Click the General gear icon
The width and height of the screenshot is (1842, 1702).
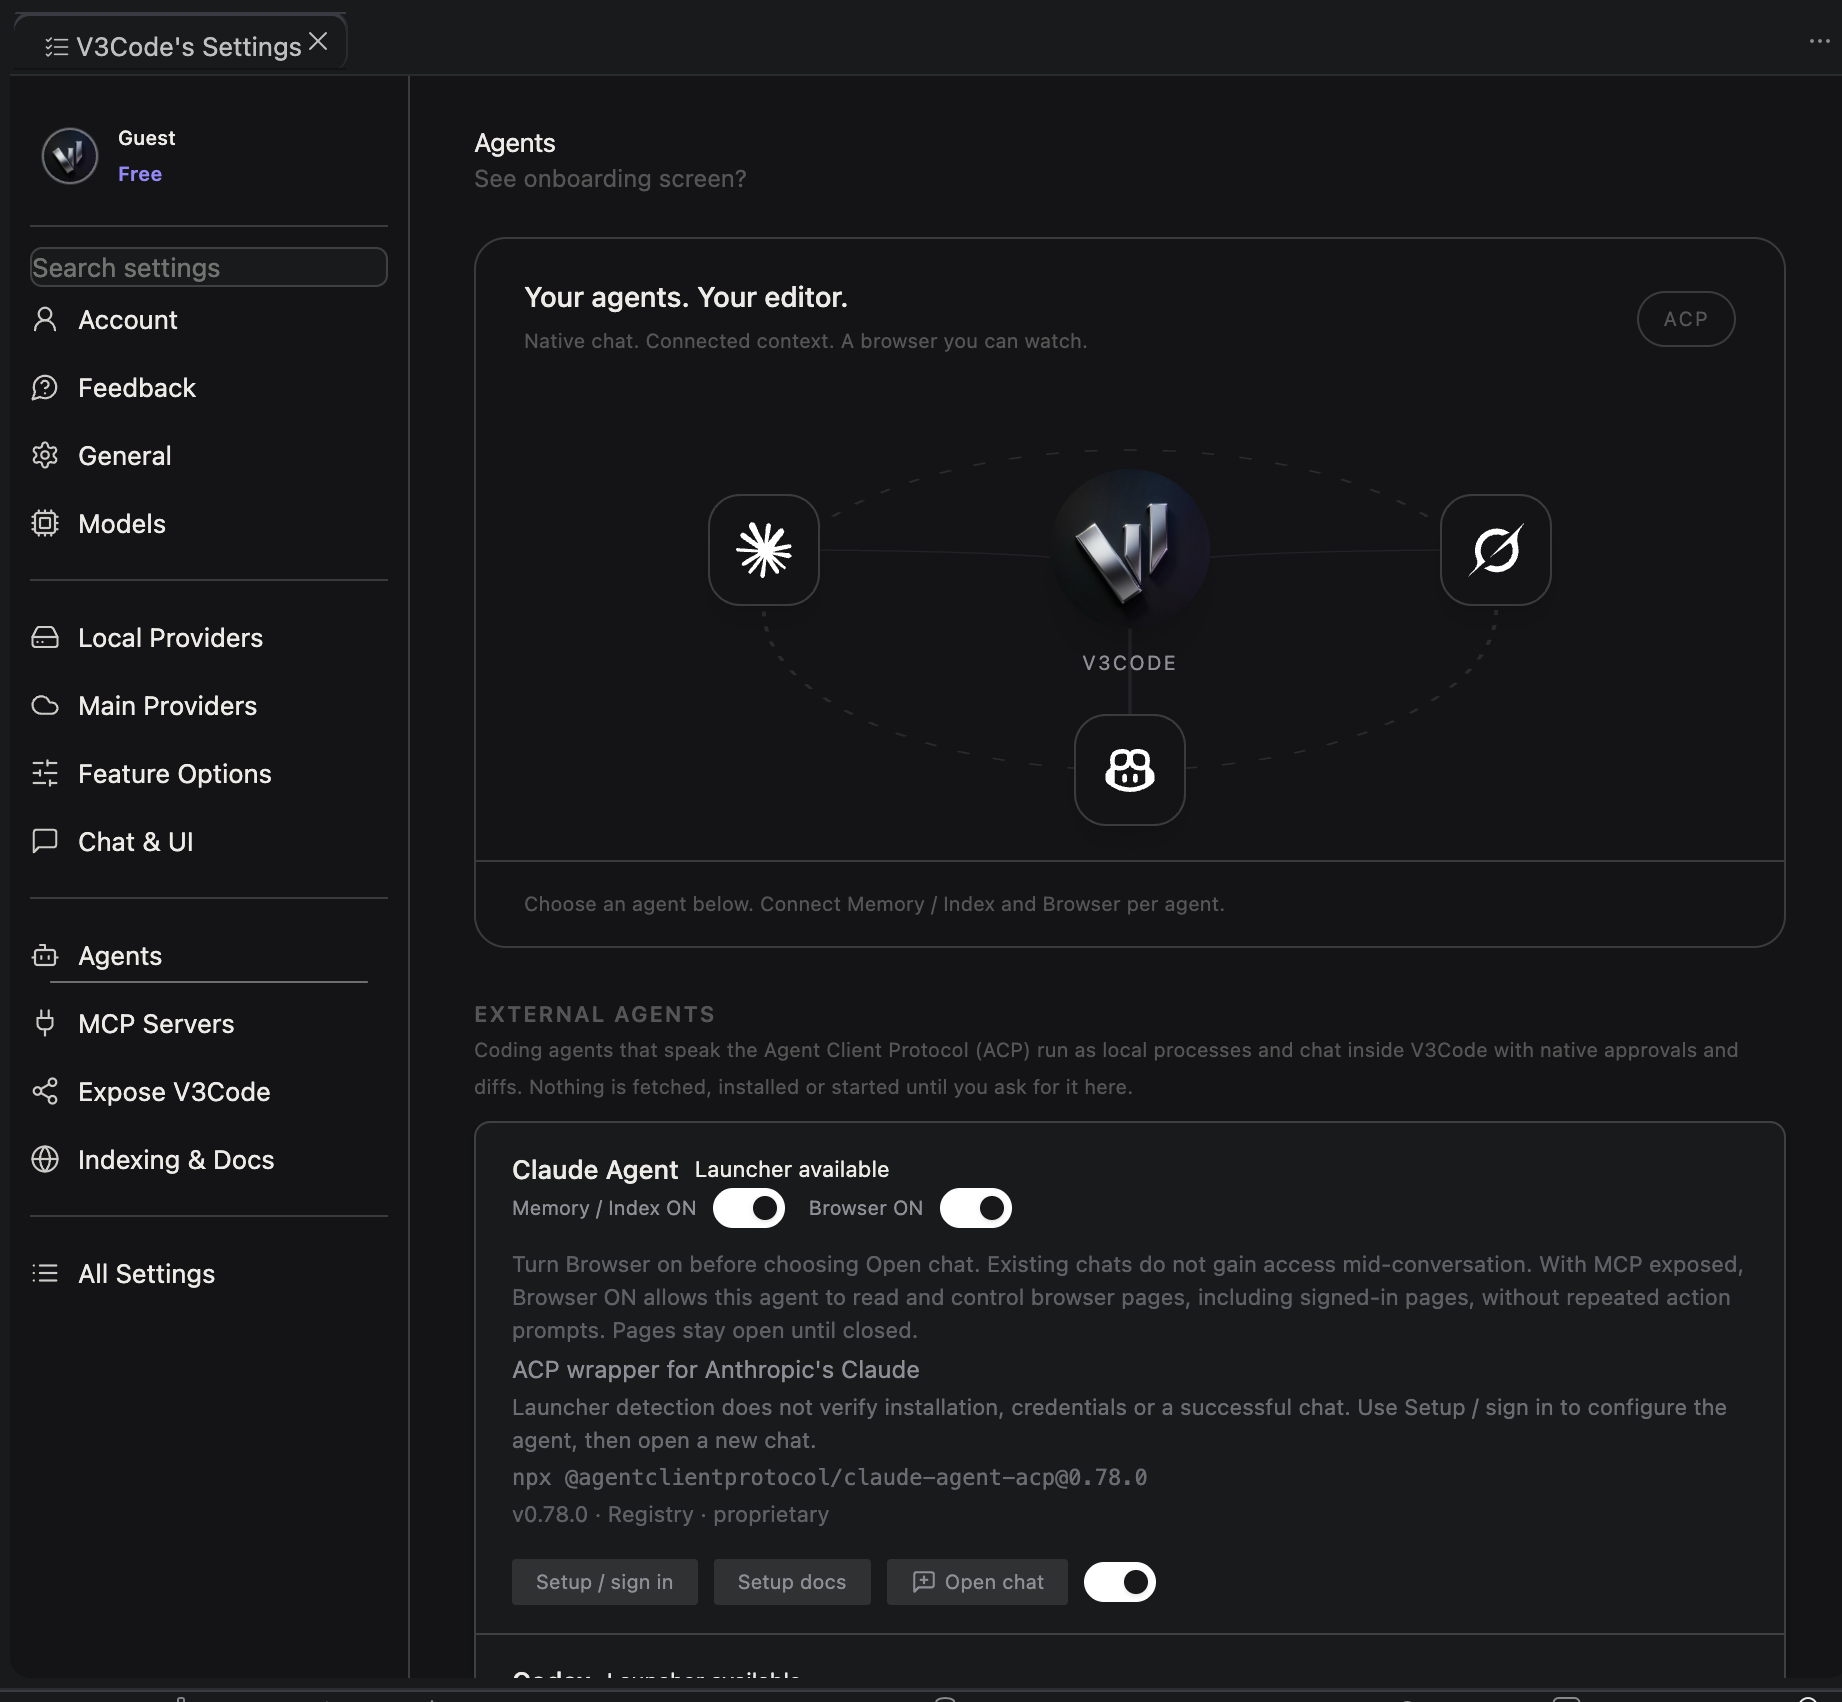coord(45,456)
